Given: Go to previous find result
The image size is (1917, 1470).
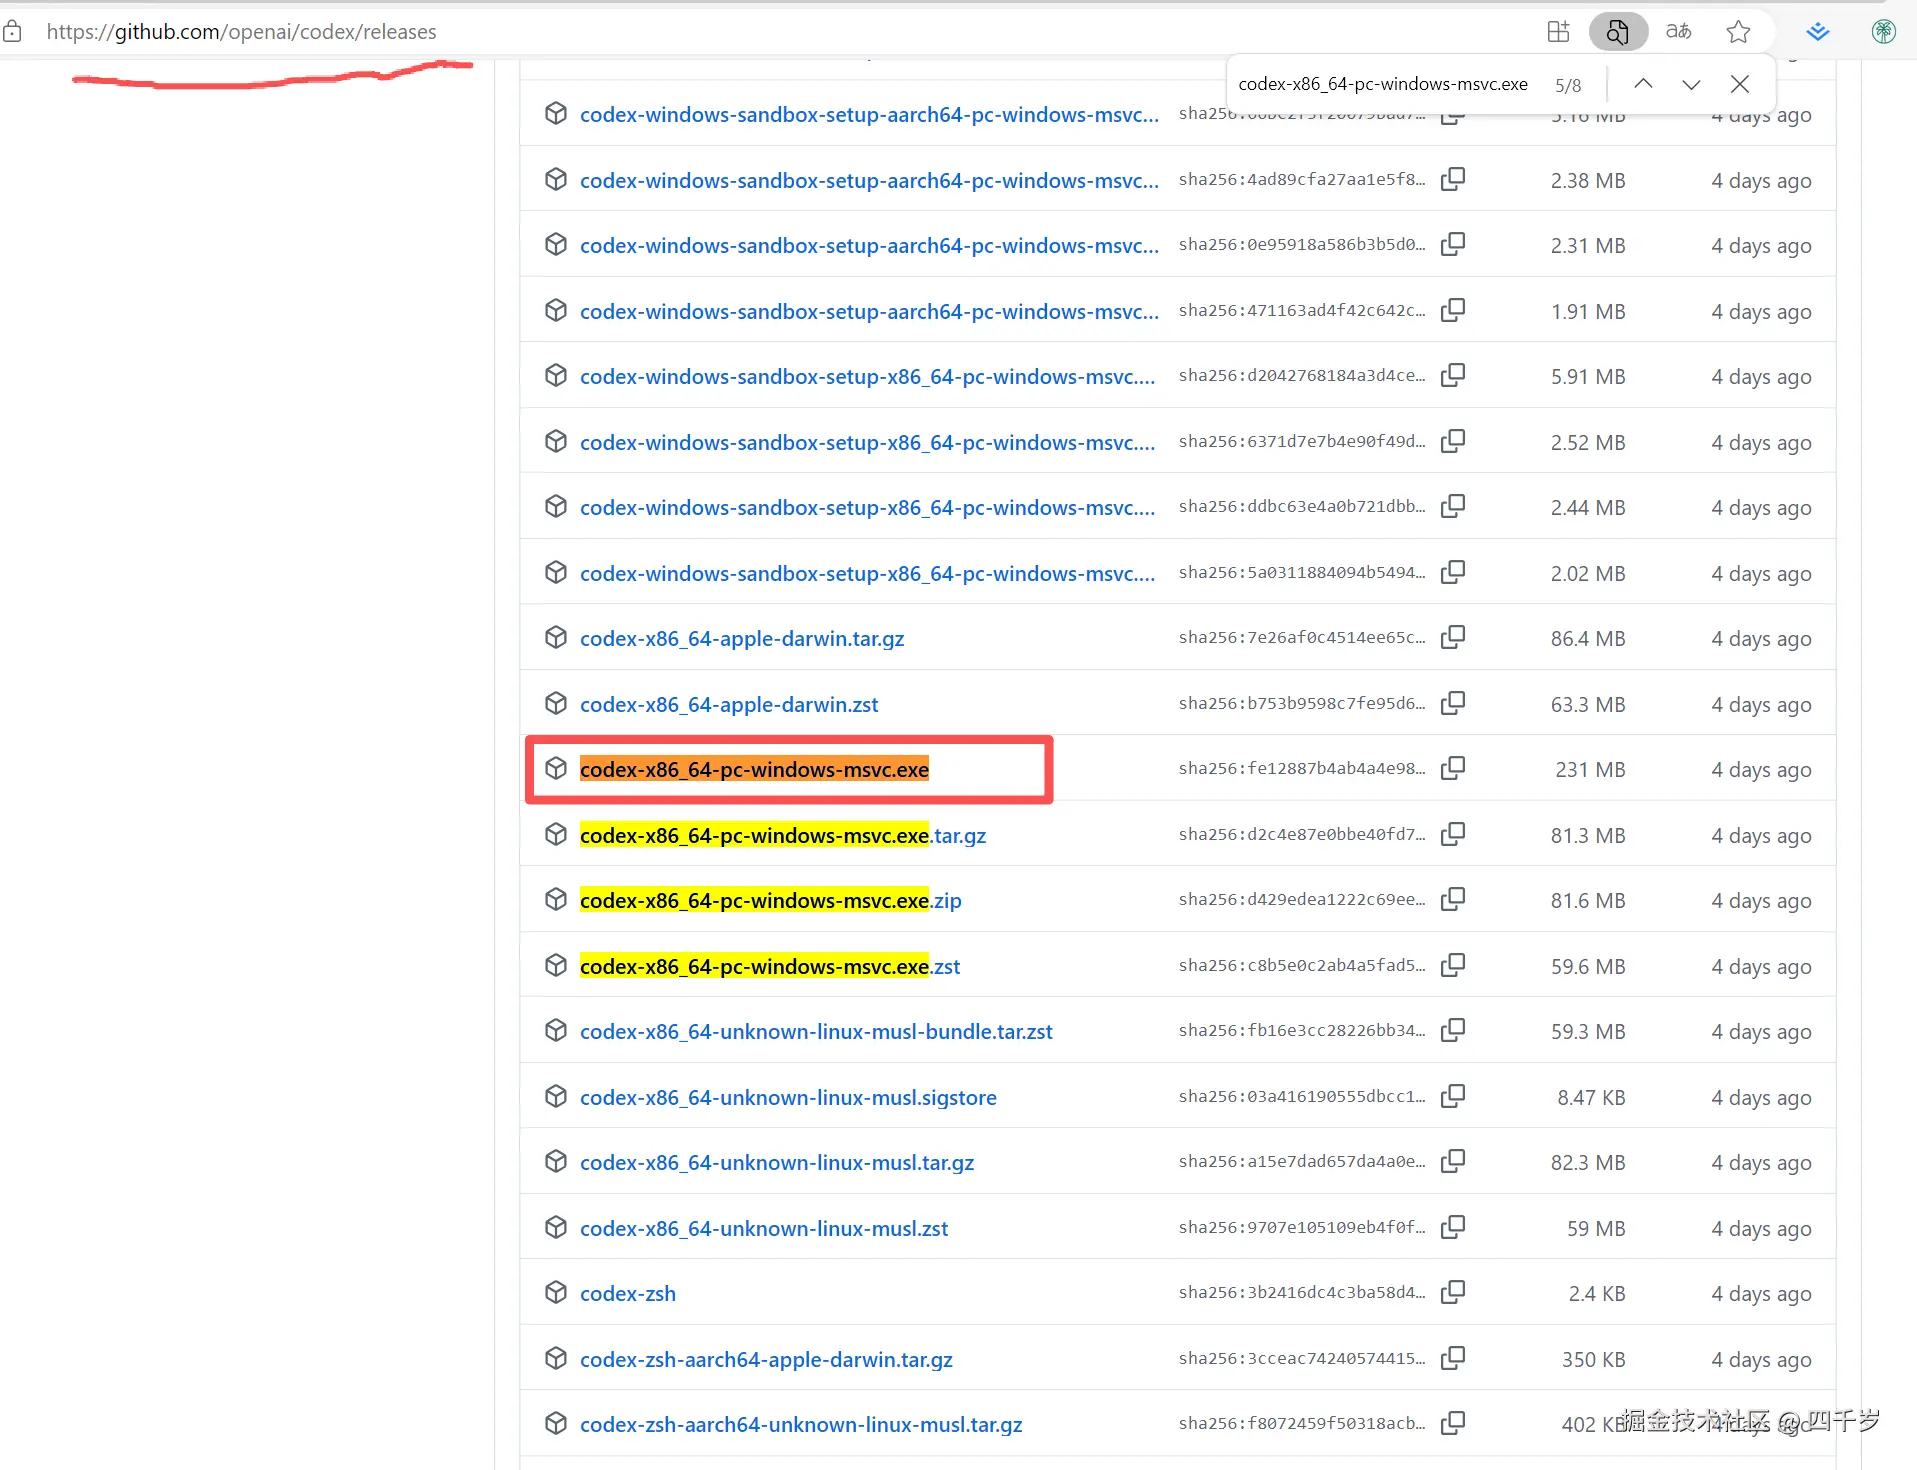Looking at the screenshot, I should (x=1643, y=84).
